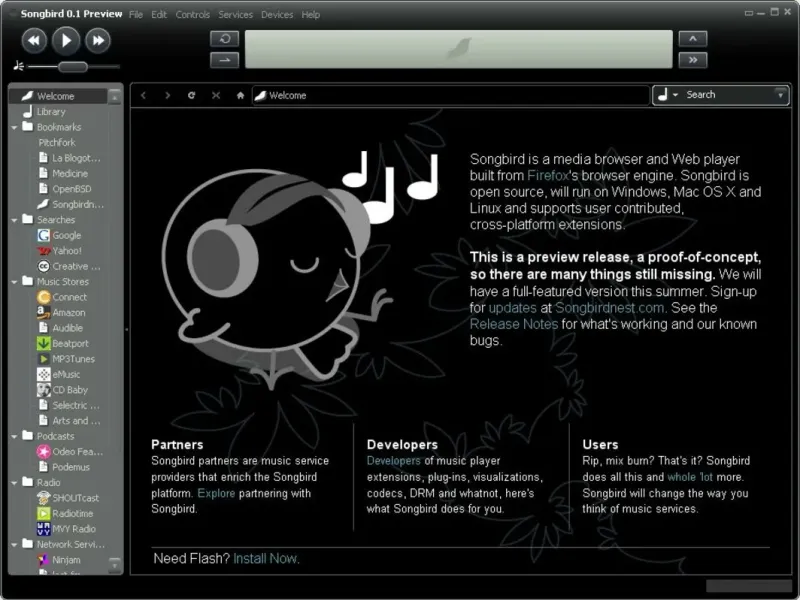Open the Services menu
800x600 pixels.
click(235, 15)
